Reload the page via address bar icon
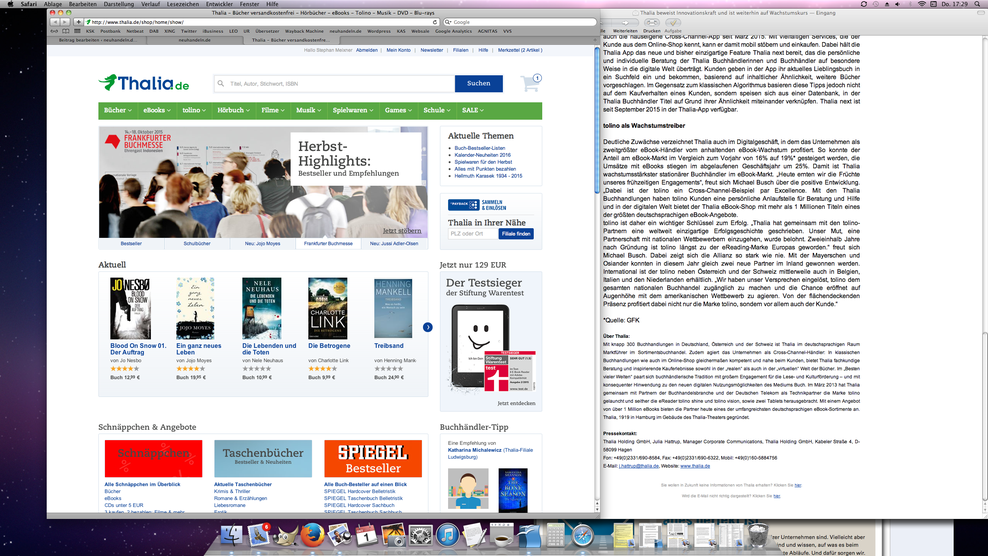 (435, 22)
